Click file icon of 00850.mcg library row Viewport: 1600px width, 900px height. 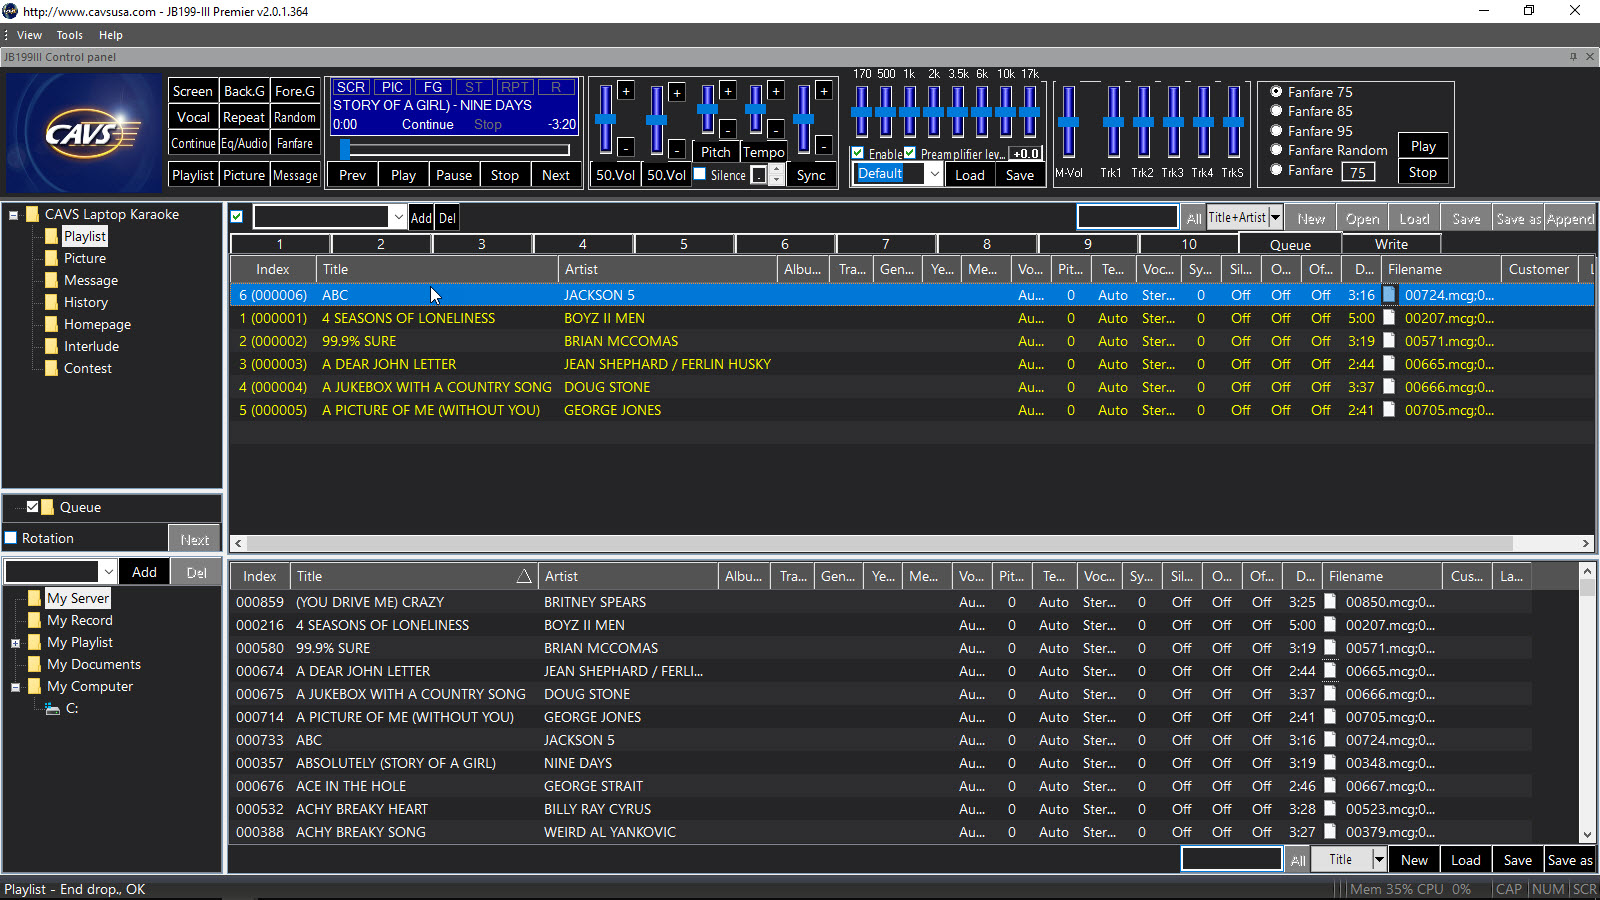[x=1330, y=602]
